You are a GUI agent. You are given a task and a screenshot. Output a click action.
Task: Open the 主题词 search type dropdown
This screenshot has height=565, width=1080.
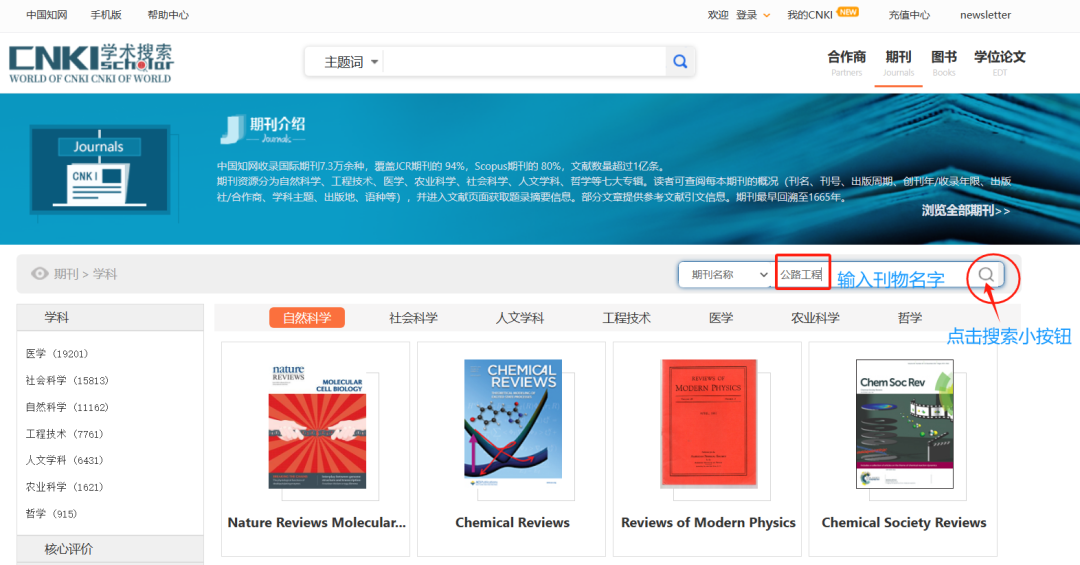tap(352, 62)
